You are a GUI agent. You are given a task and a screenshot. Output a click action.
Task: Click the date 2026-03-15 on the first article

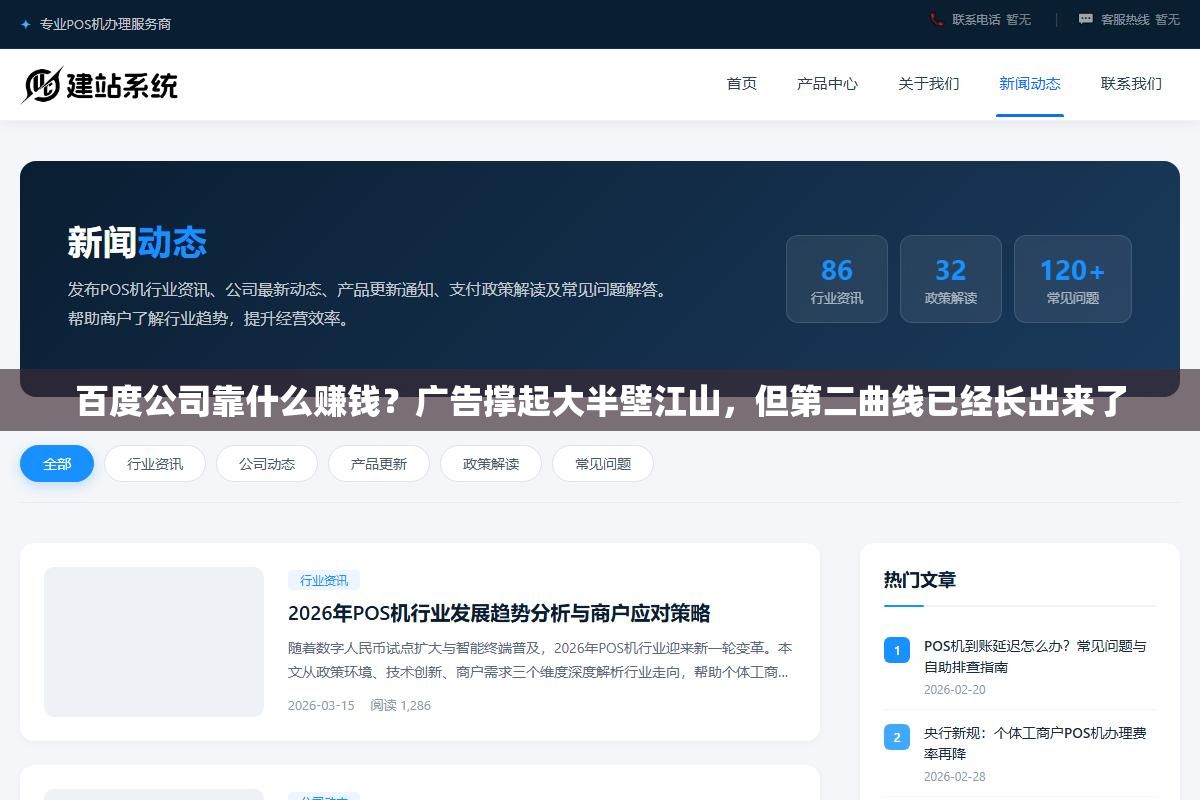[321, 705]
